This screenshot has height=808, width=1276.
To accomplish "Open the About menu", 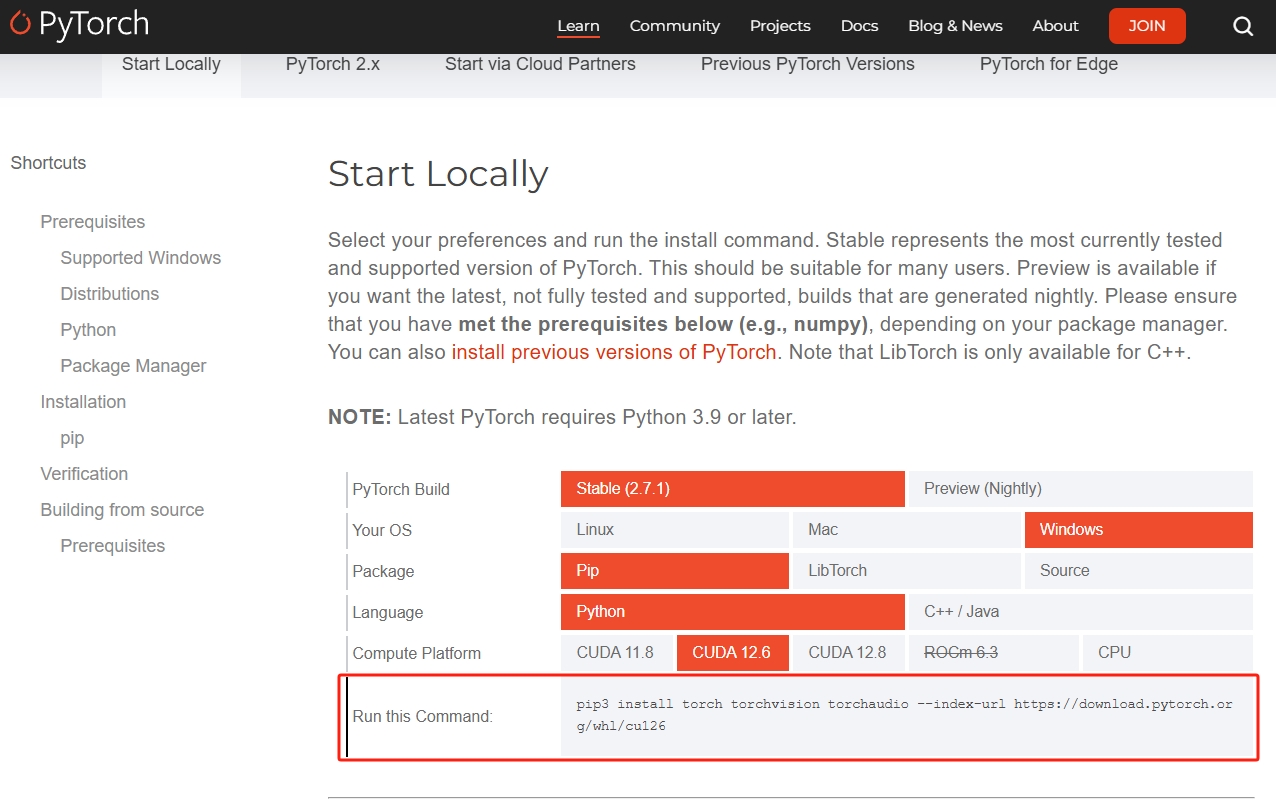I will (1055, 26).
